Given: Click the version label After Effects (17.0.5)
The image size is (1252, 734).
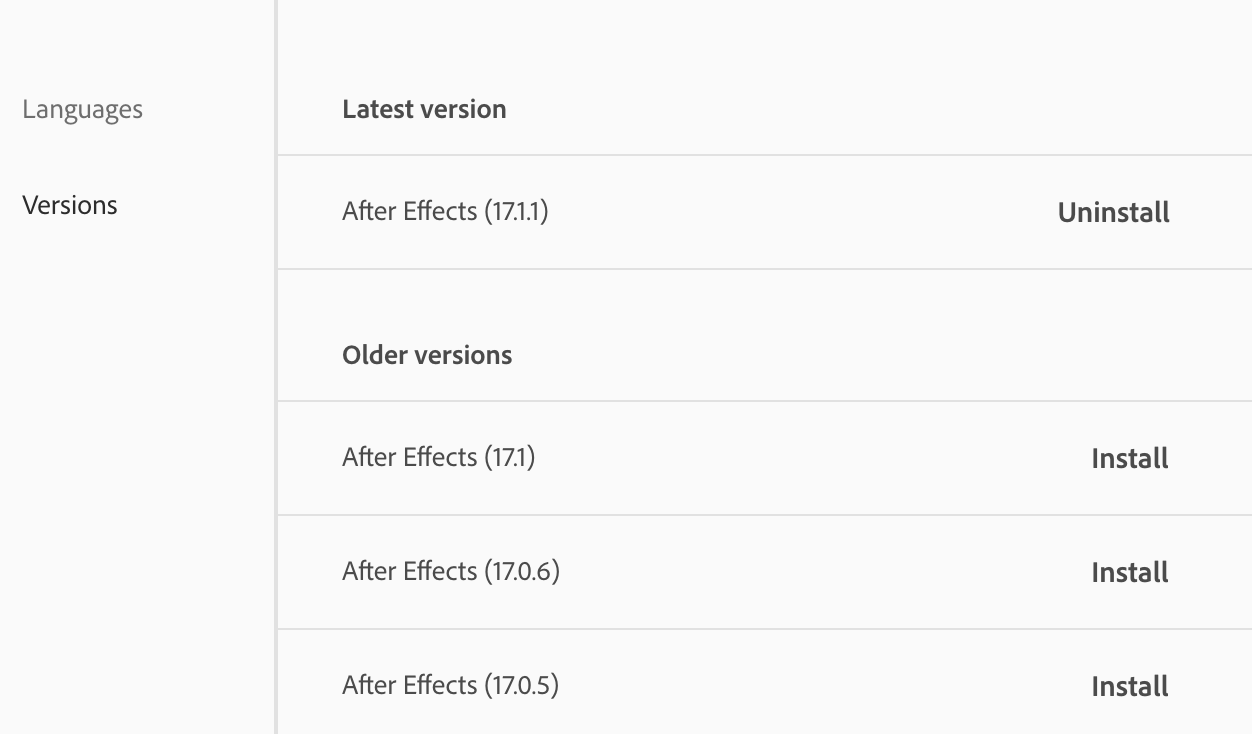Looking at the screenshot, I should 451,685.
